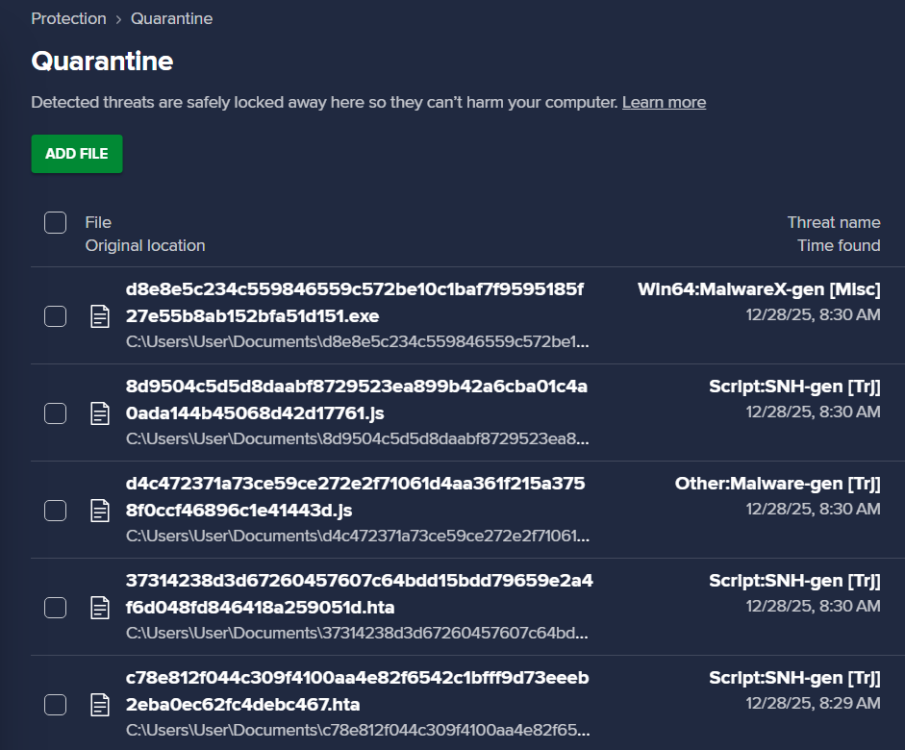Click the Time found header

(x=839, y=245)
